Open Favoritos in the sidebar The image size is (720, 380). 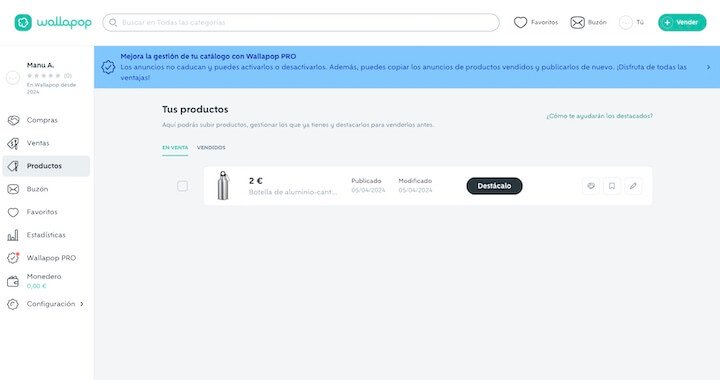click(x=42, y=212)
